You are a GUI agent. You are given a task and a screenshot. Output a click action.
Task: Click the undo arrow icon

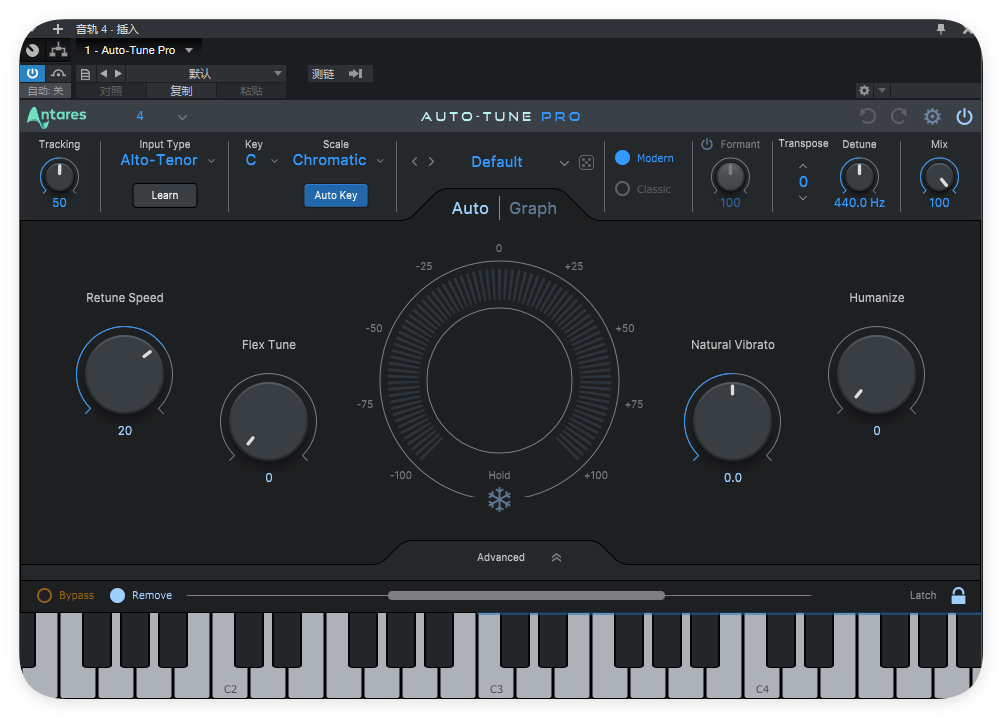point(867,116)
